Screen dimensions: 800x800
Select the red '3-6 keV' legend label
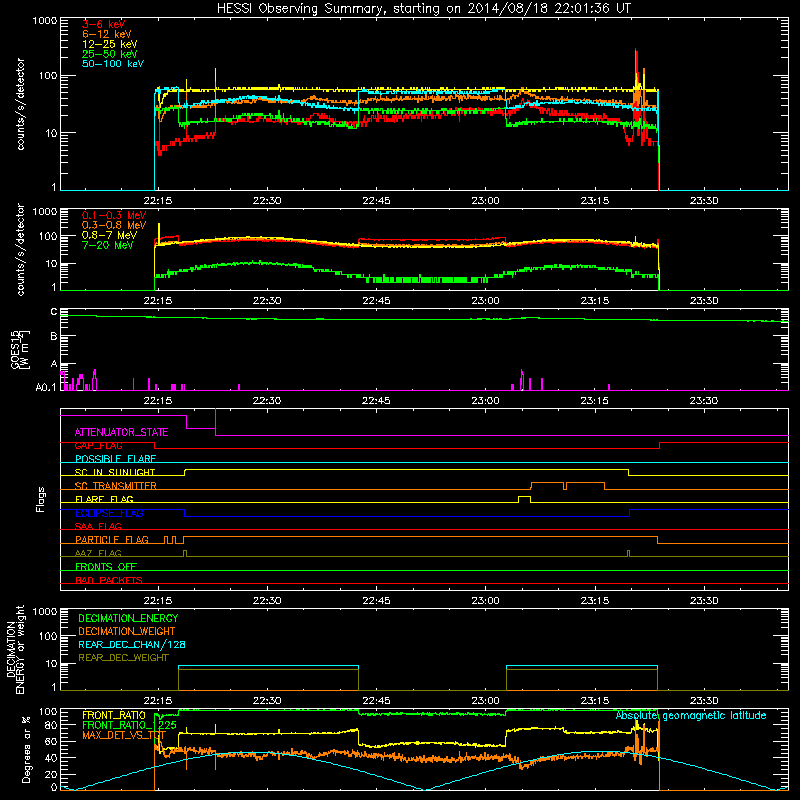[x=104, y=24]
